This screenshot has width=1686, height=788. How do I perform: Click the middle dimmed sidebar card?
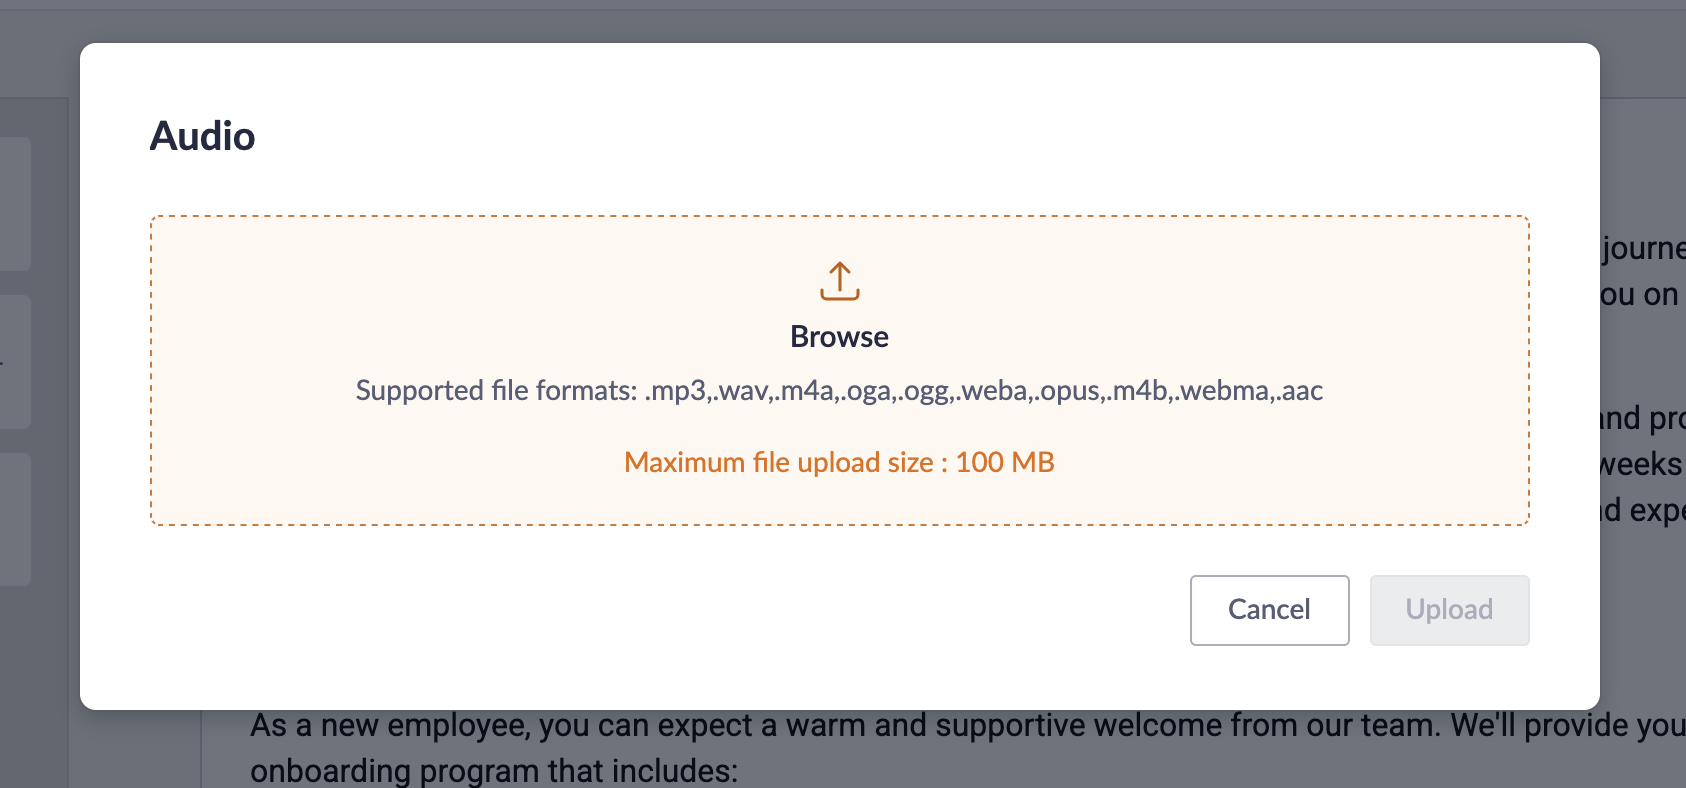[x=14, y=361]
